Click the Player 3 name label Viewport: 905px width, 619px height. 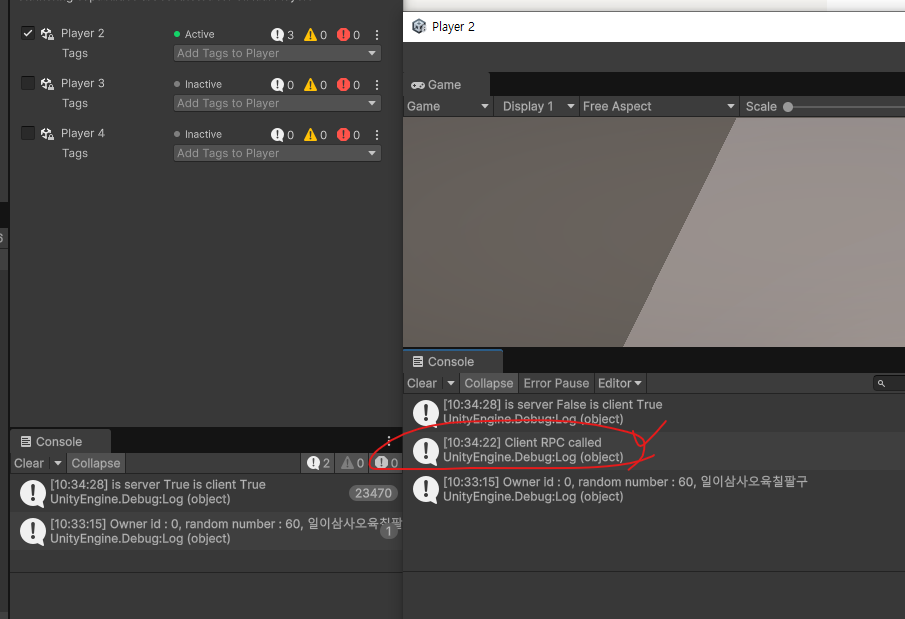[x=83, y=84]
